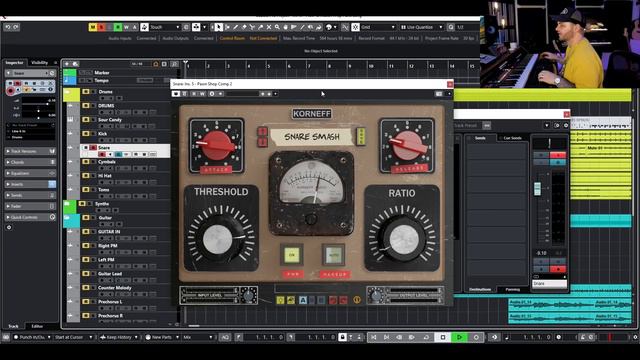Click the transport Stop button
Screen dimensions: 640x360
(443, 337)
